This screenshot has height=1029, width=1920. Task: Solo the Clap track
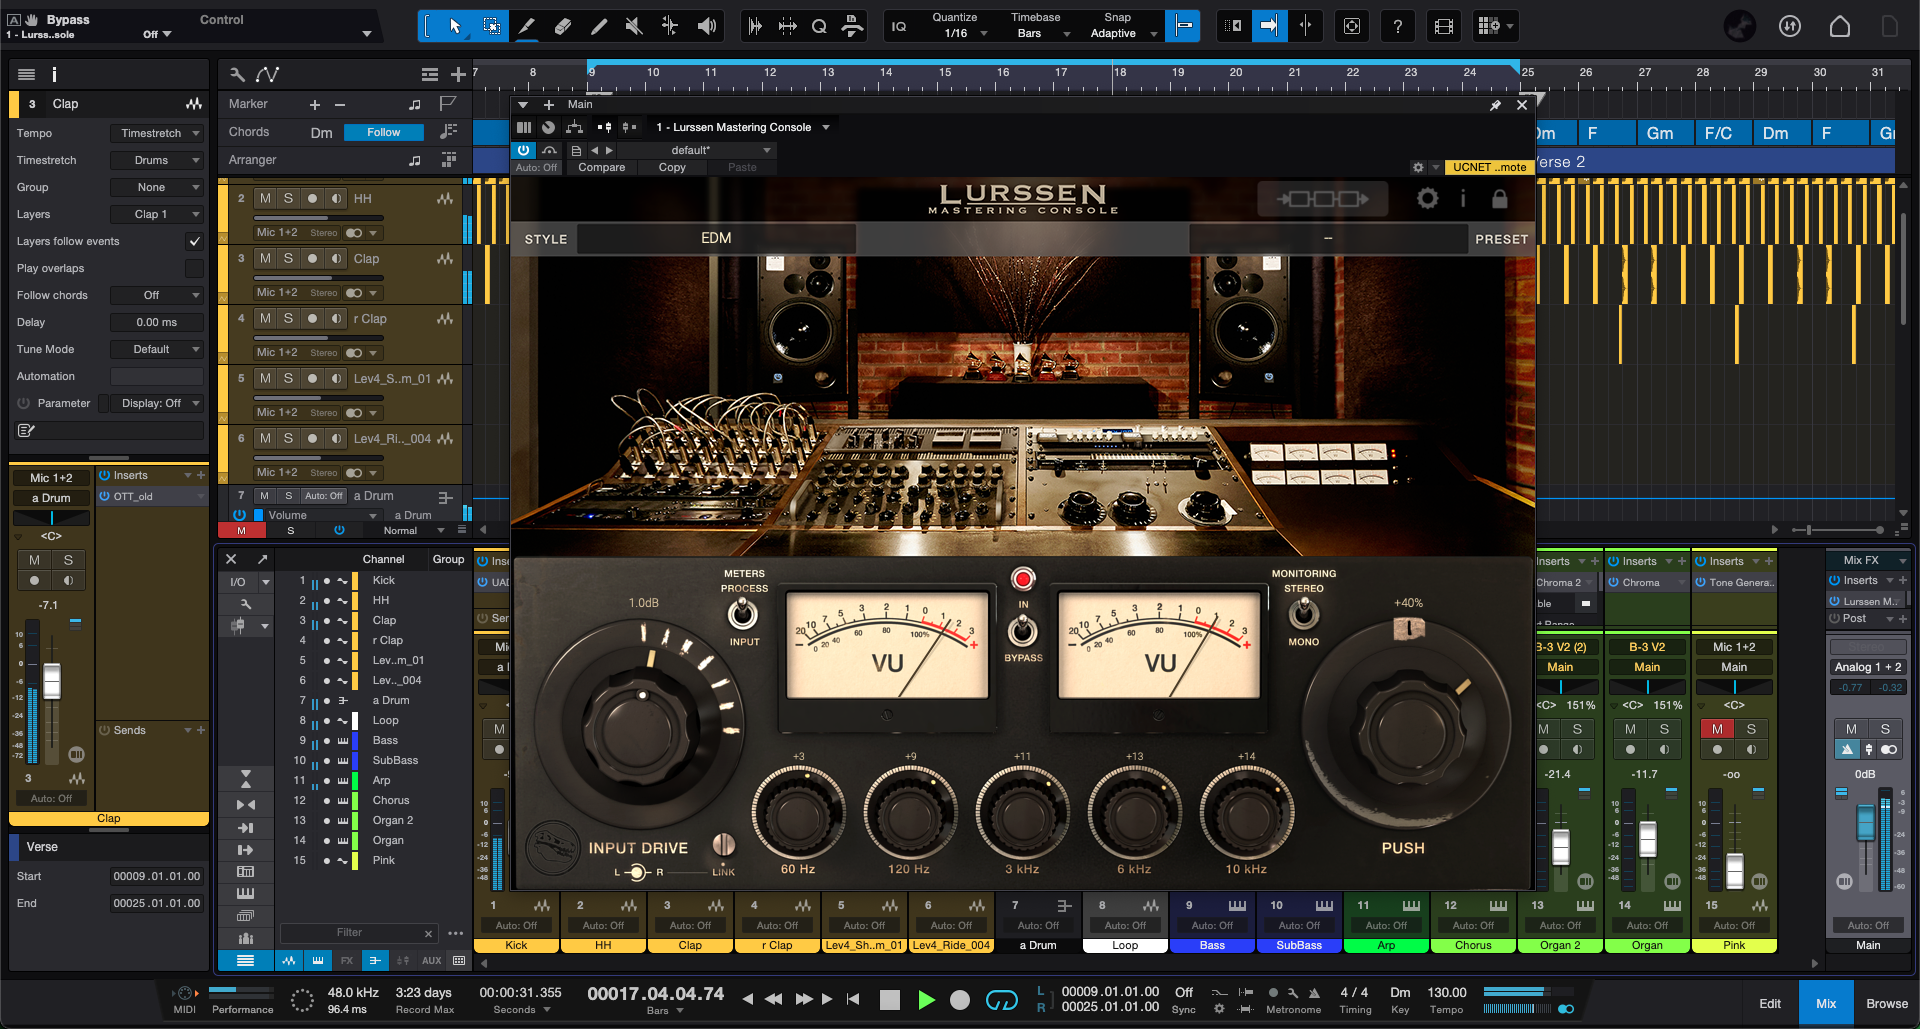(288, 258)
